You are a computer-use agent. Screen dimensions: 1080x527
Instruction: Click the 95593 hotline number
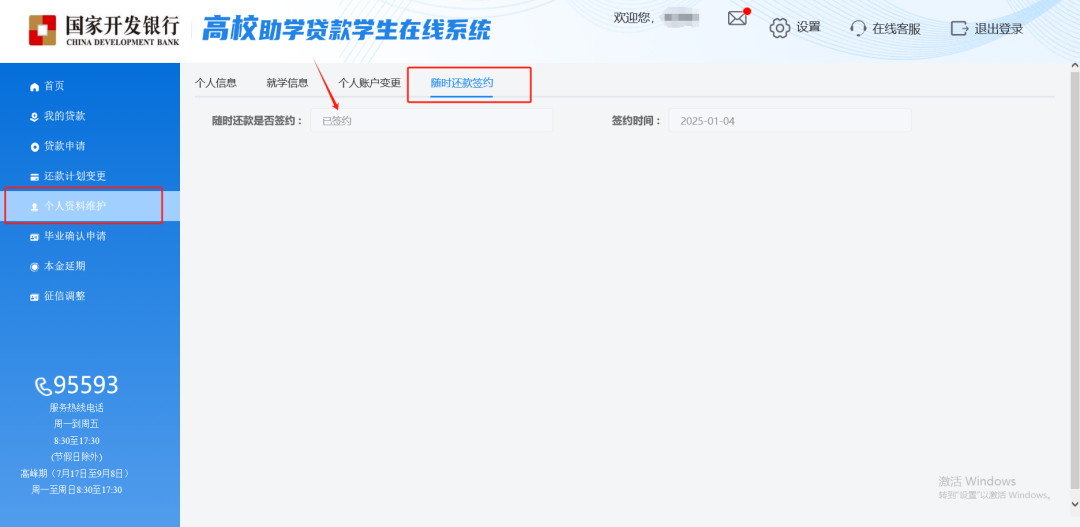(86, 385)
